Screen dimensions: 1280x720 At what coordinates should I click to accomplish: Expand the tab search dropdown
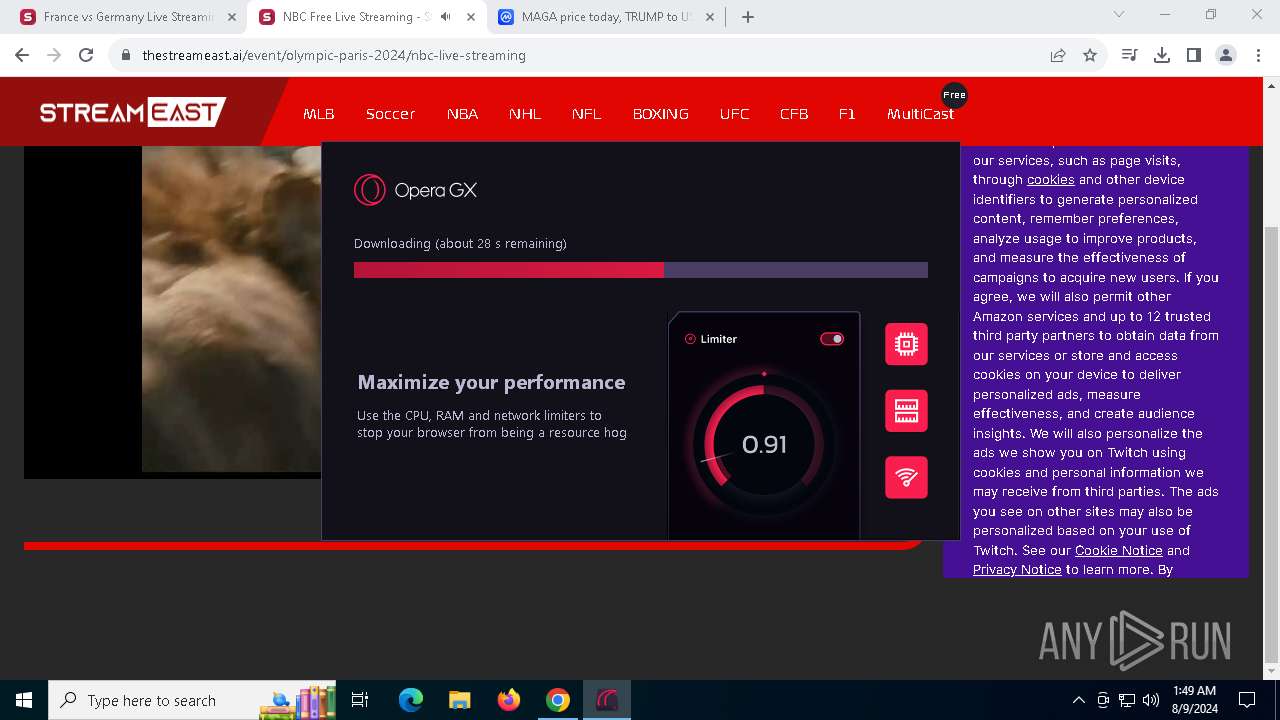[x=1119, y=15]
